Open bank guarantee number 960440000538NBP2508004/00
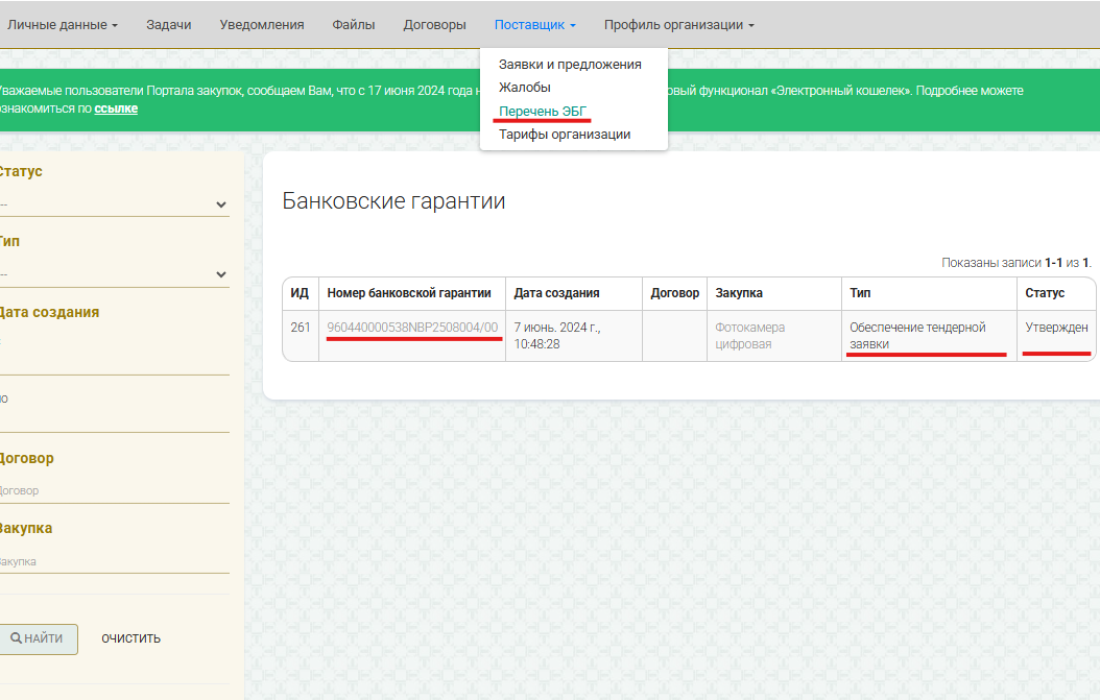The width and height of the screenshot is (1100, 700). point(412,327)
